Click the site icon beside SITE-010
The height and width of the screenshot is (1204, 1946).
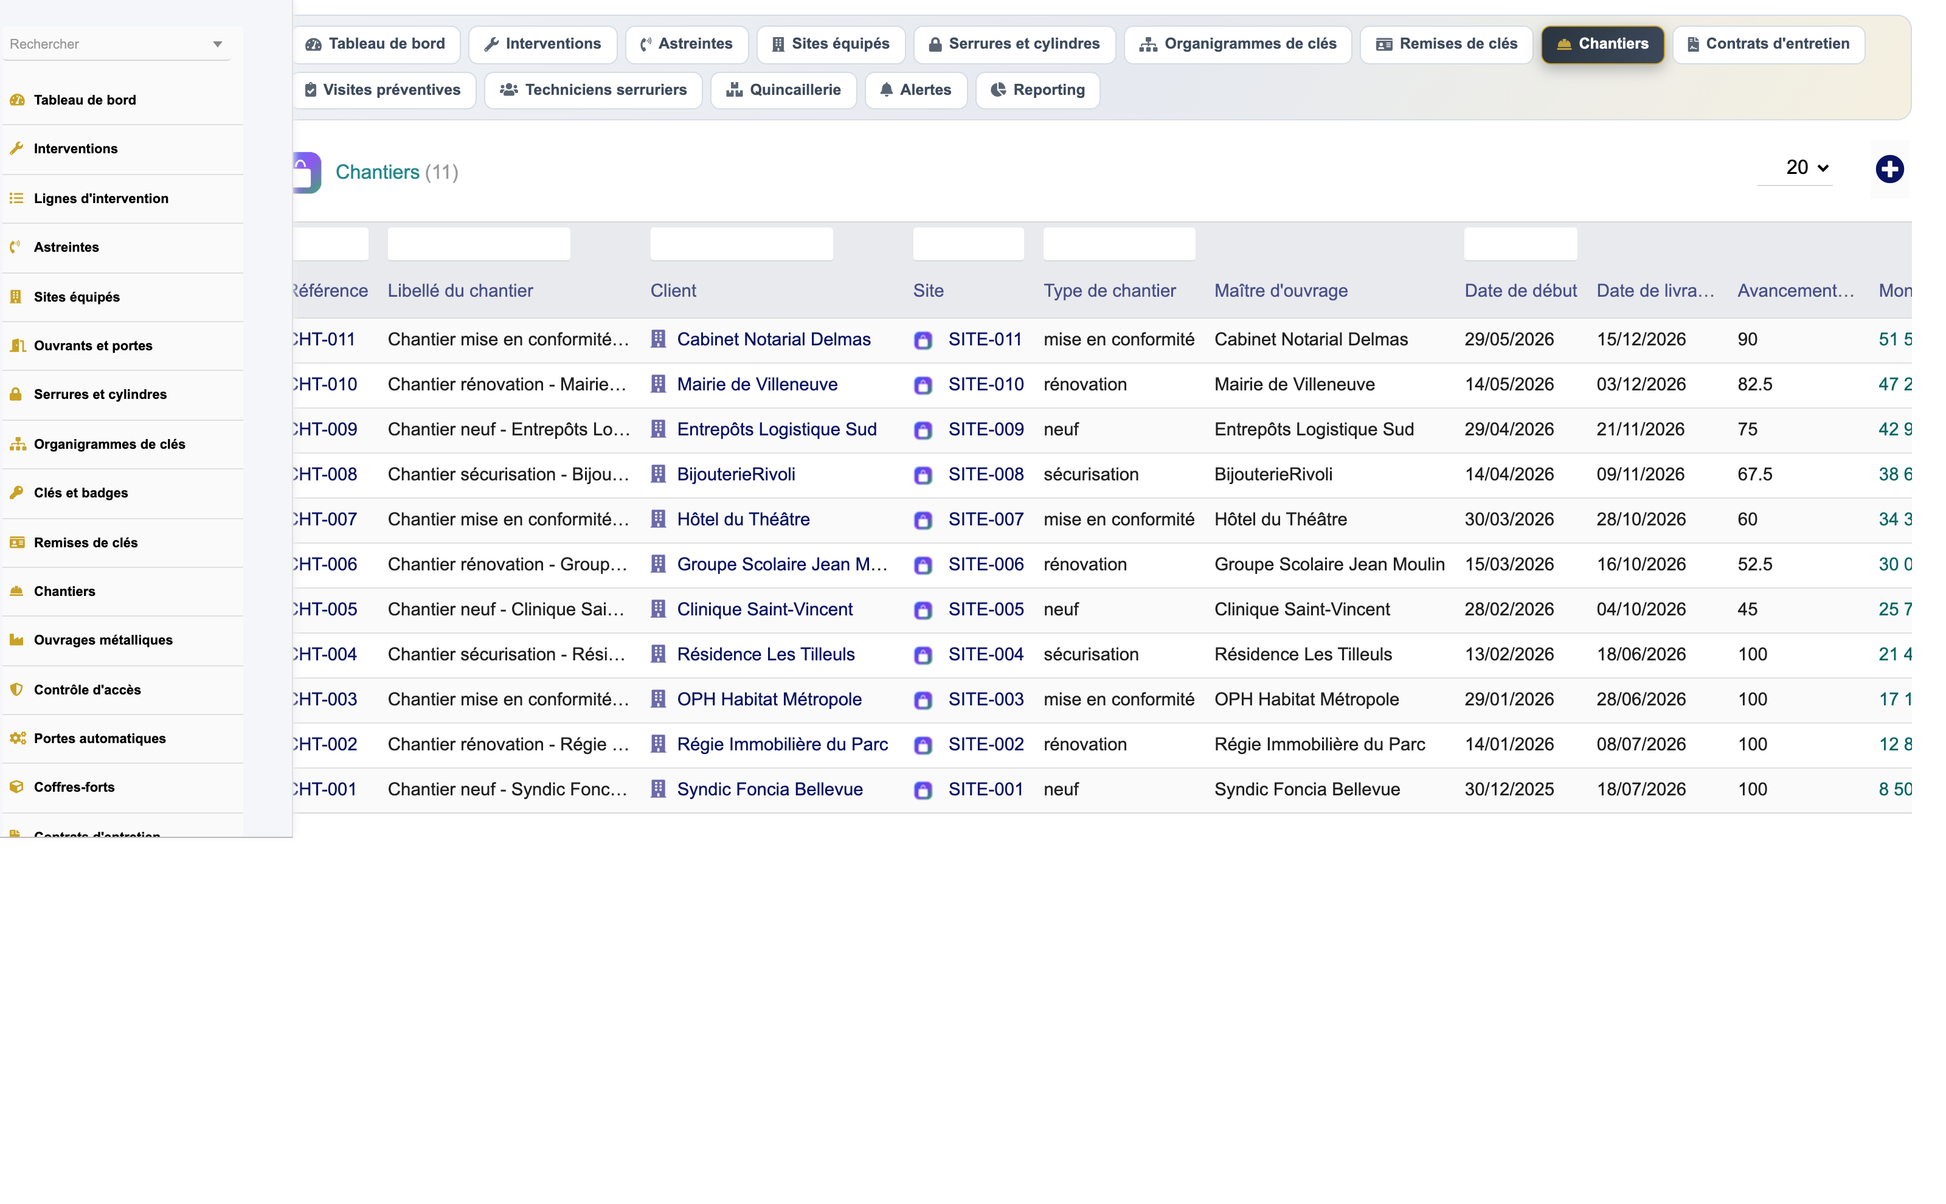click(x=923, y=386)
